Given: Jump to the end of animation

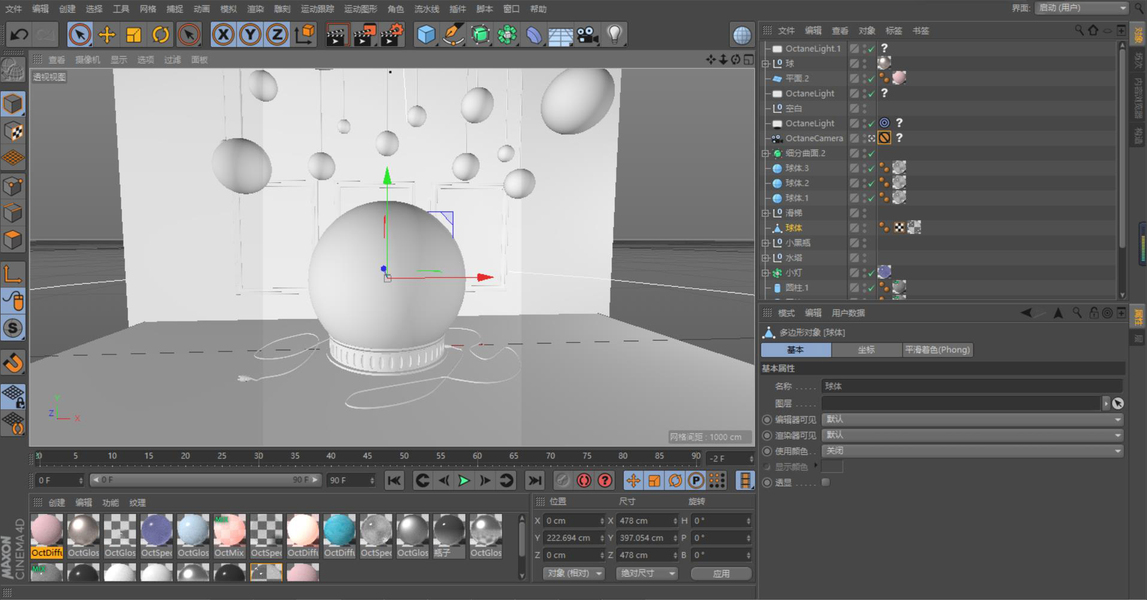Looking at the screenshot, I should [535, 480].
